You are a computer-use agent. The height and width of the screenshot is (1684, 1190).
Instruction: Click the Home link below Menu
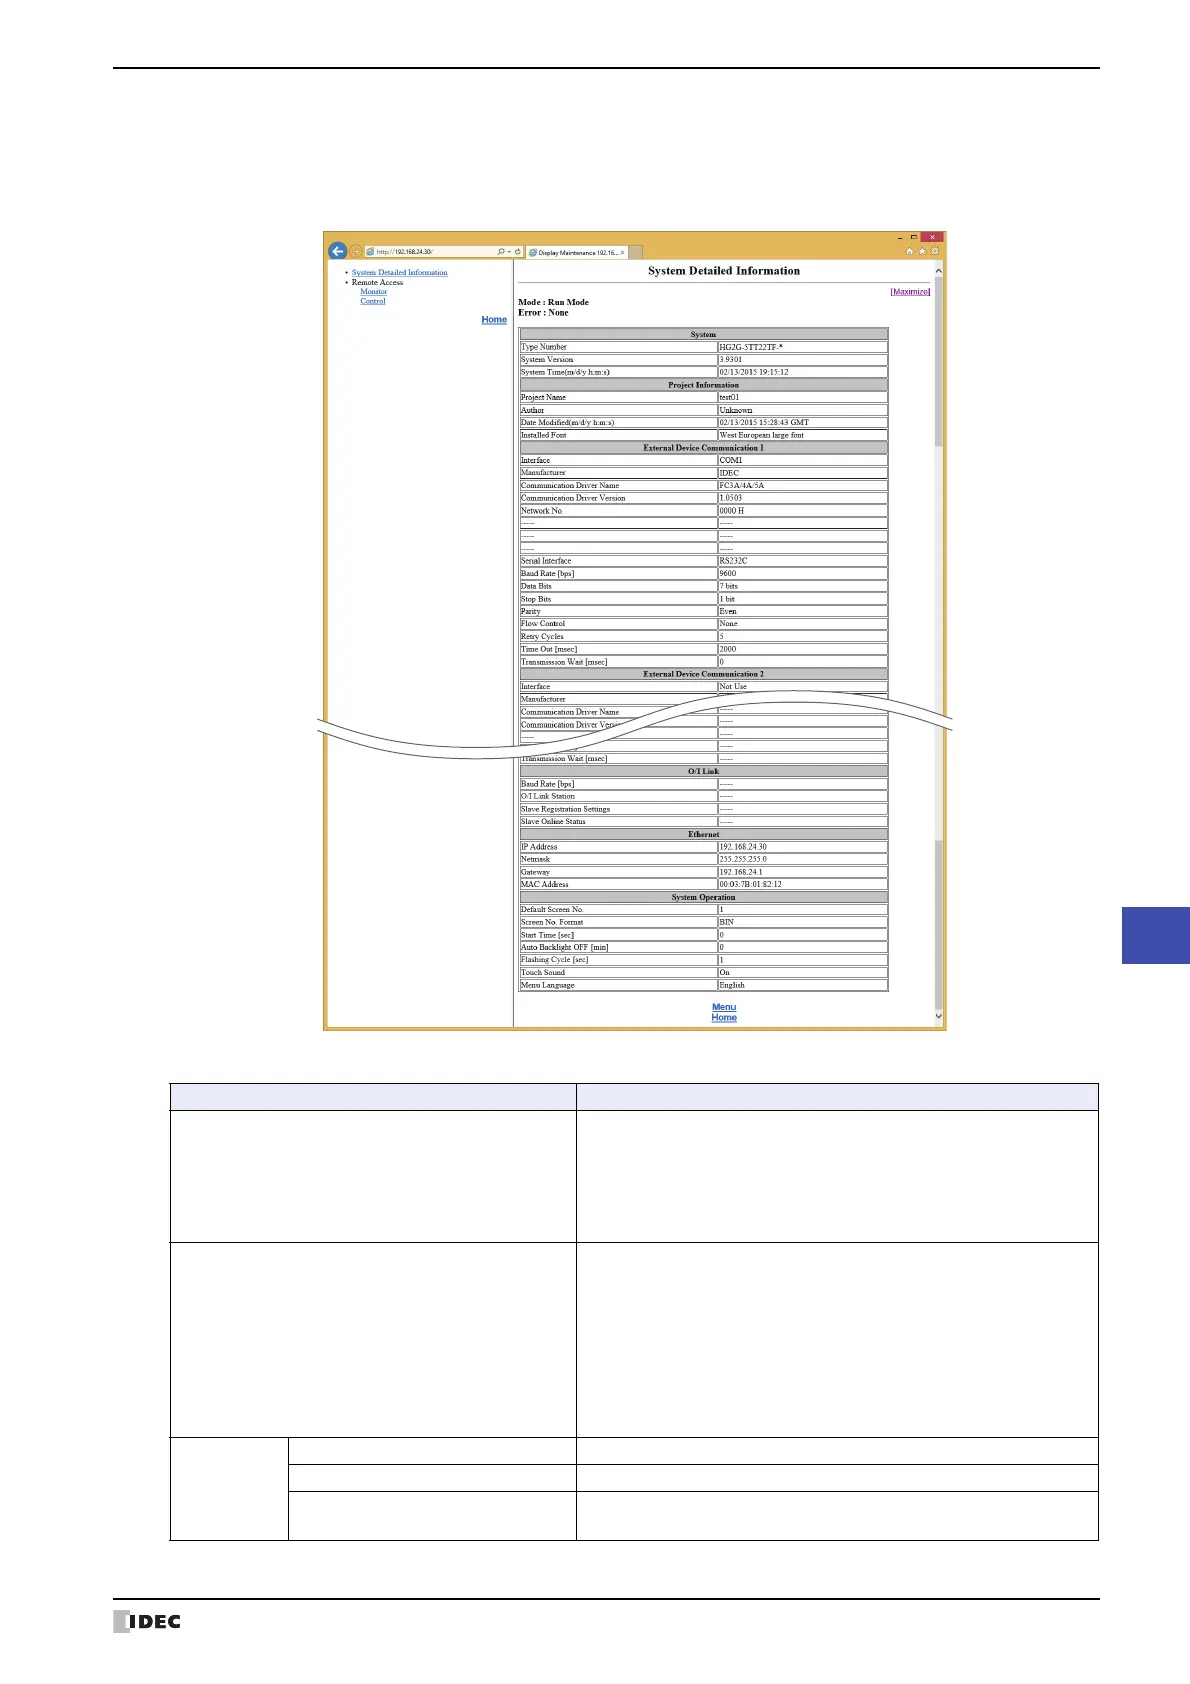724,1018
